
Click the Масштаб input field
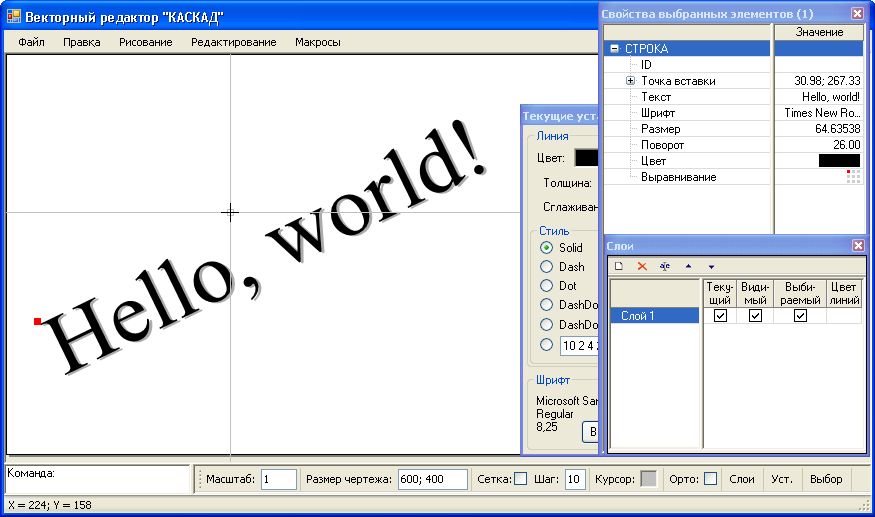point(279,479)
